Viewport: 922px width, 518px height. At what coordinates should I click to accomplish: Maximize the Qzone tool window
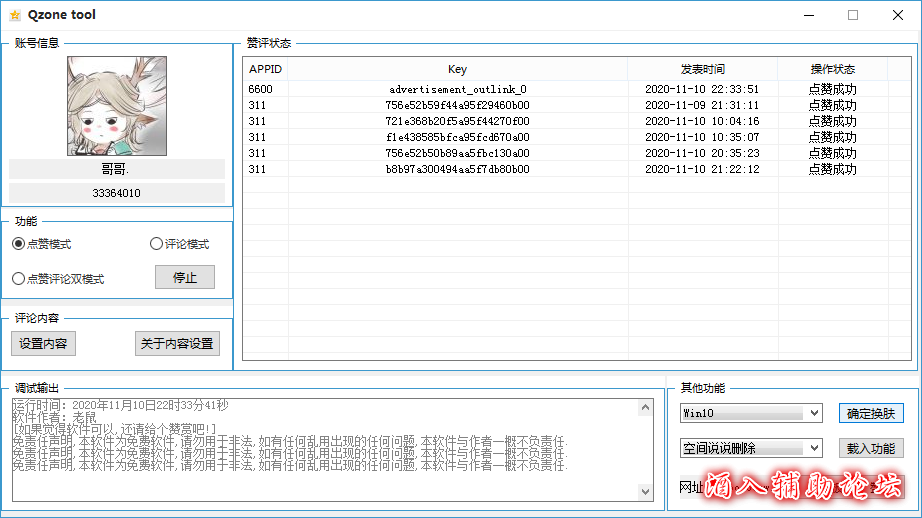click(x=853, y=15)
